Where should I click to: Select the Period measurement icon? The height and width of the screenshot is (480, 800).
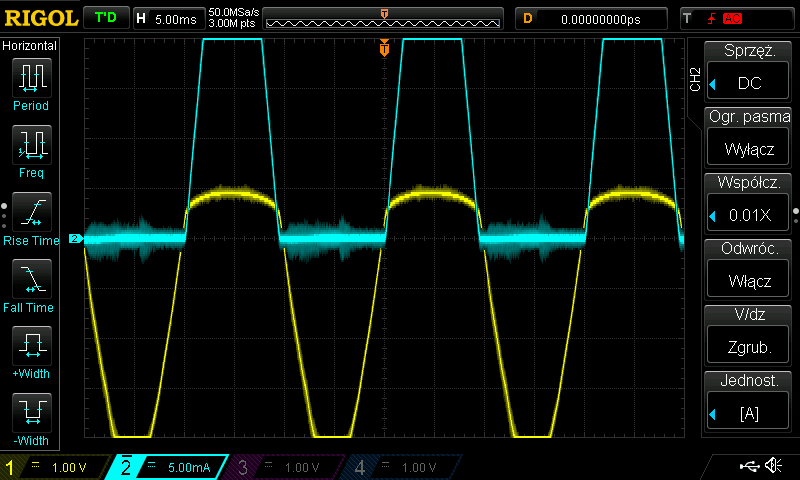click(x=32, y=78)
